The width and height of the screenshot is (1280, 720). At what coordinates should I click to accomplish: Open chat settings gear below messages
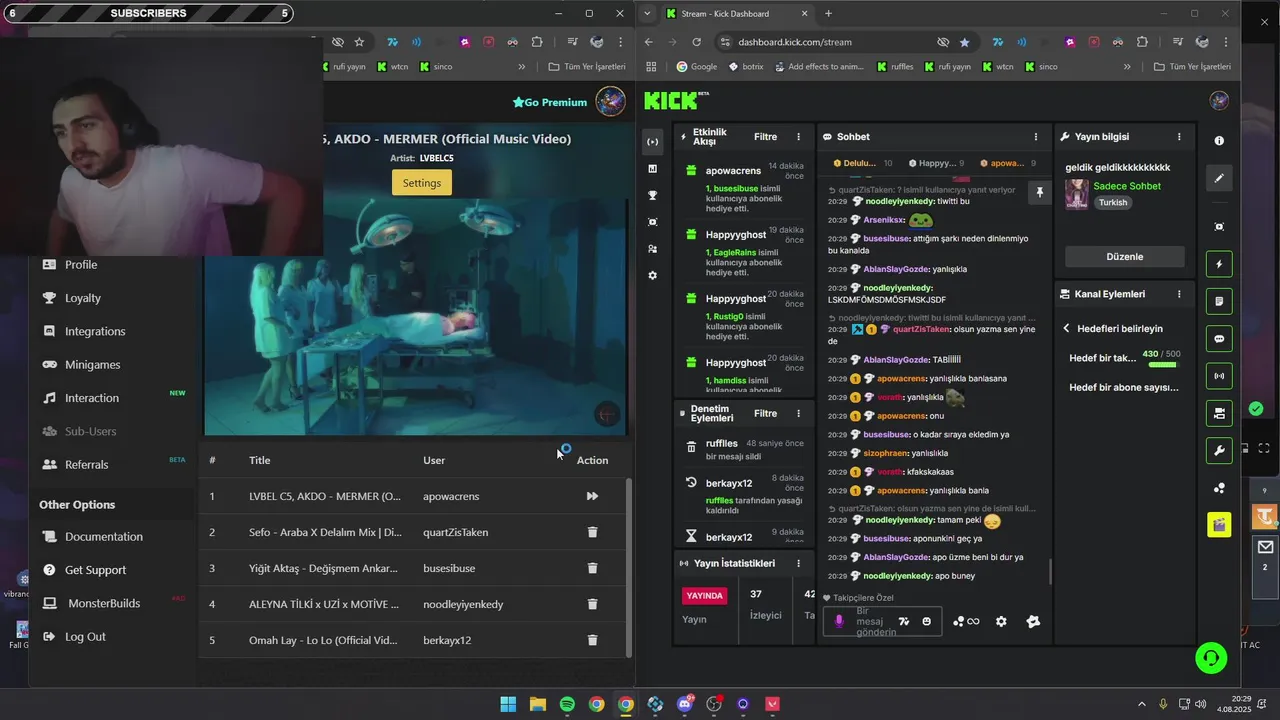[1001, 621]
